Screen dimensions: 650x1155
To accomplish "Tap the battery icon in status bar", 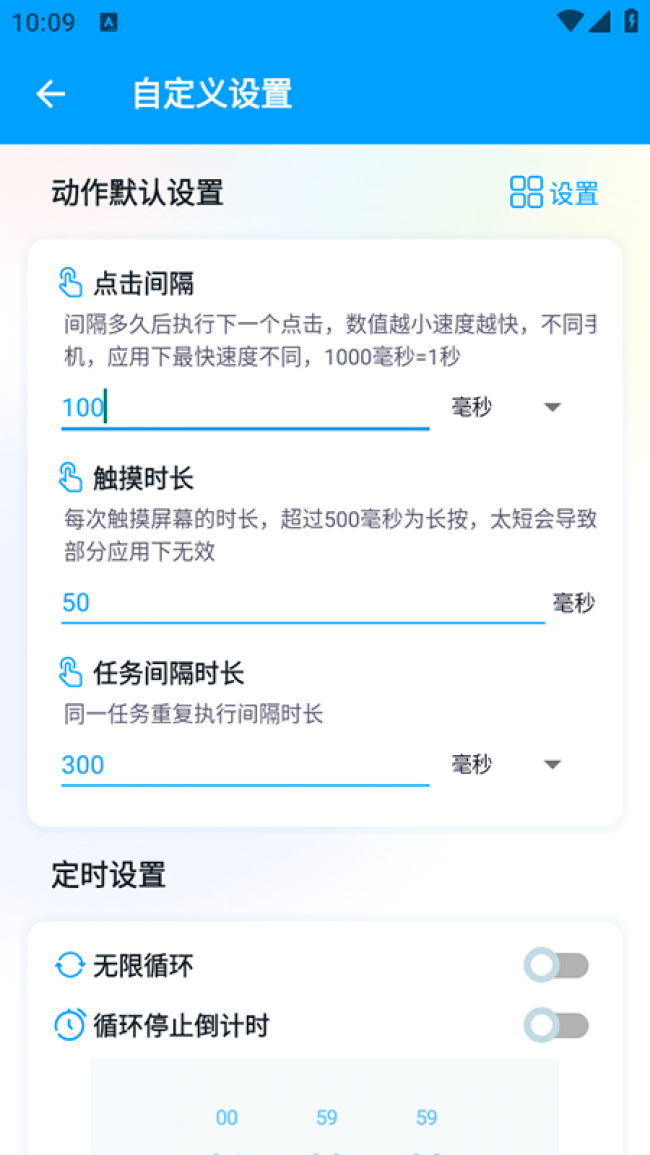I will pos(631,21).
